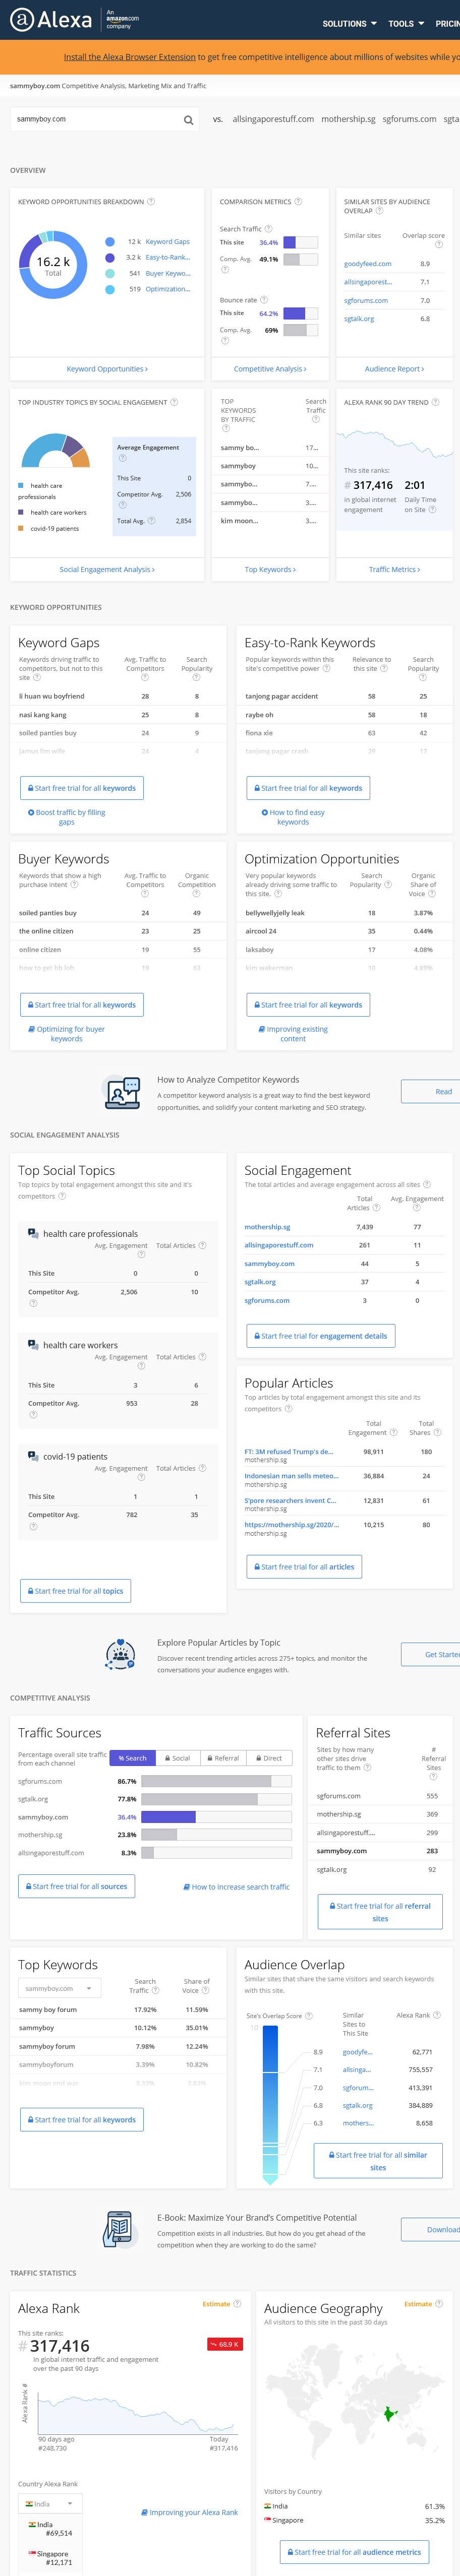Click the sammyboy.com site search field
This screenshot has height=2576, width=460.
point(95,120)
